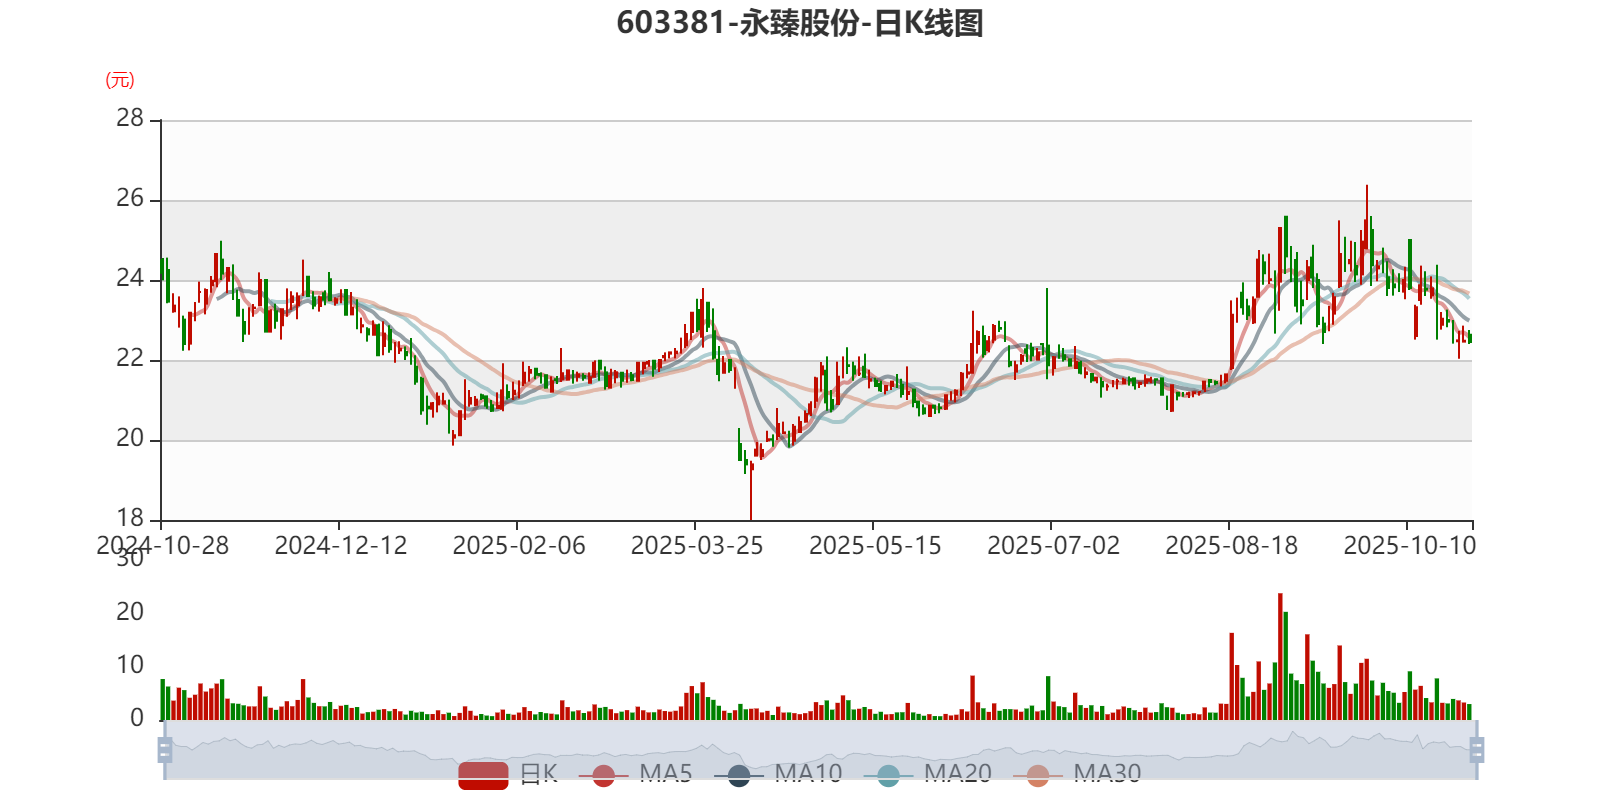Click the 2025-10-10 date axis label
1600x800 pixels.
tap(1409, 546)
